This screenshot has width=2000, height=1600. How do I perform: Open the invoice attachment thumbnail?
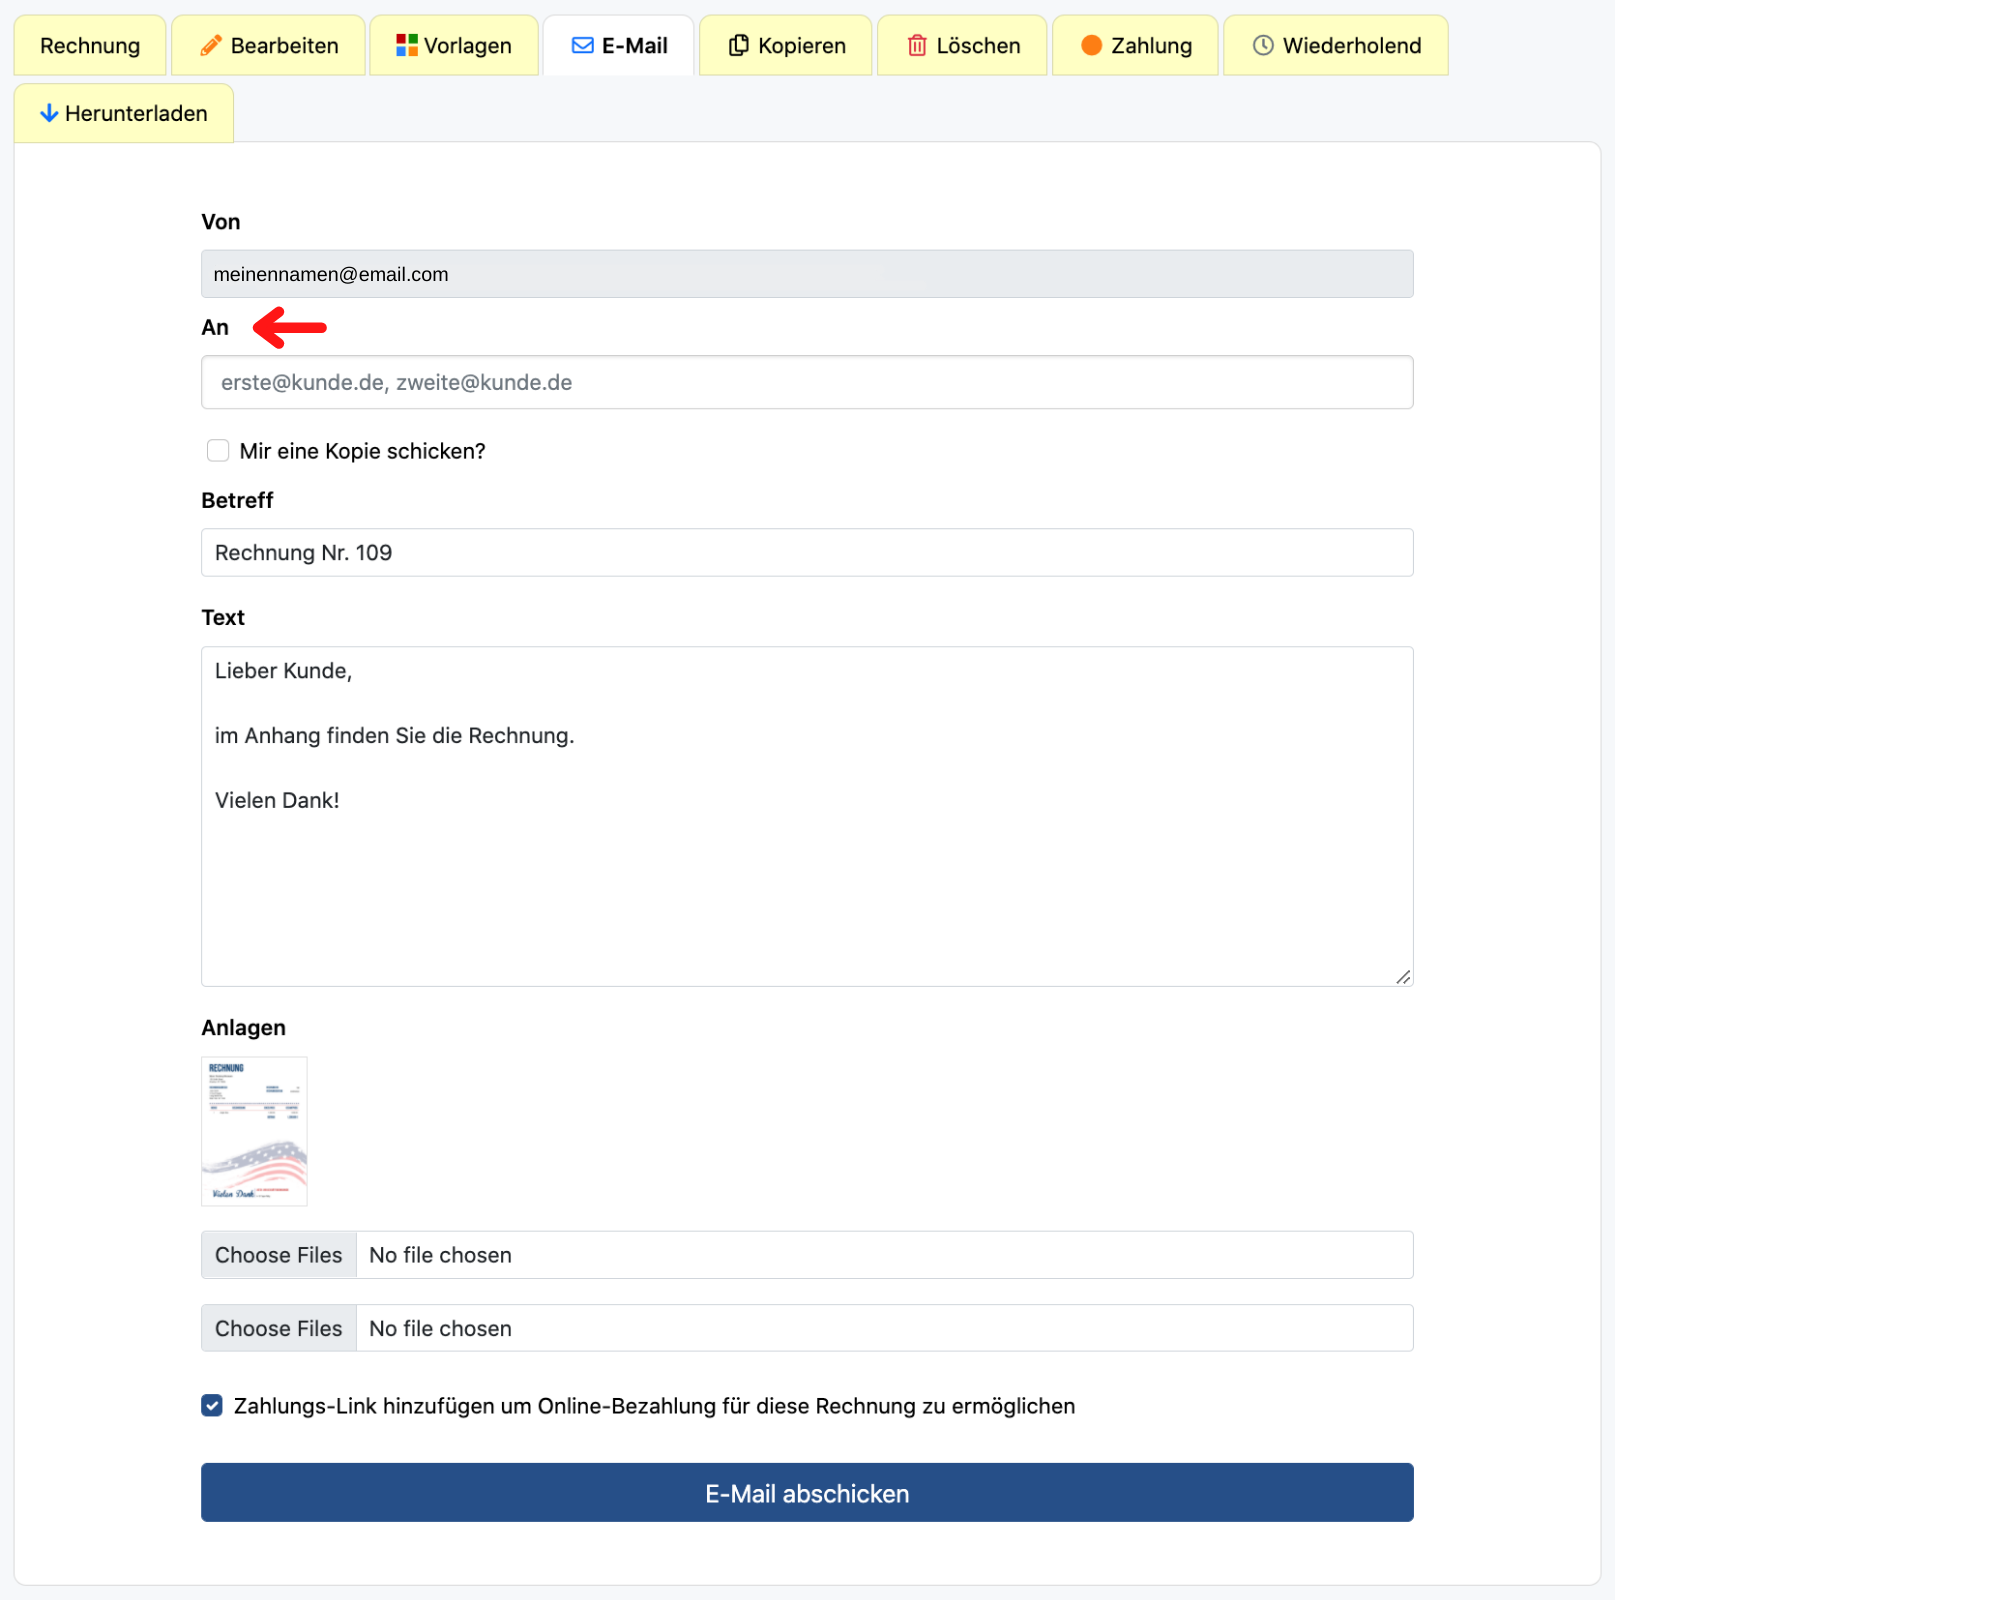click(x=254, y=1131)
